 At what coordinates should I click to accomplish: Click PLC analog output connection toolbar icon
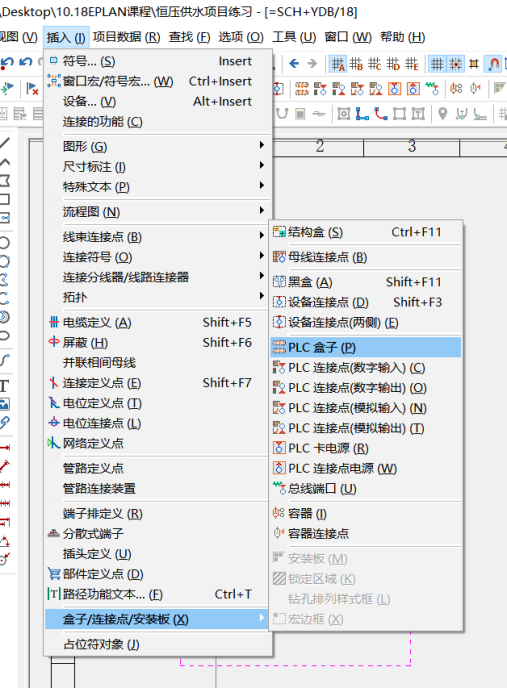tap(376, 89)
